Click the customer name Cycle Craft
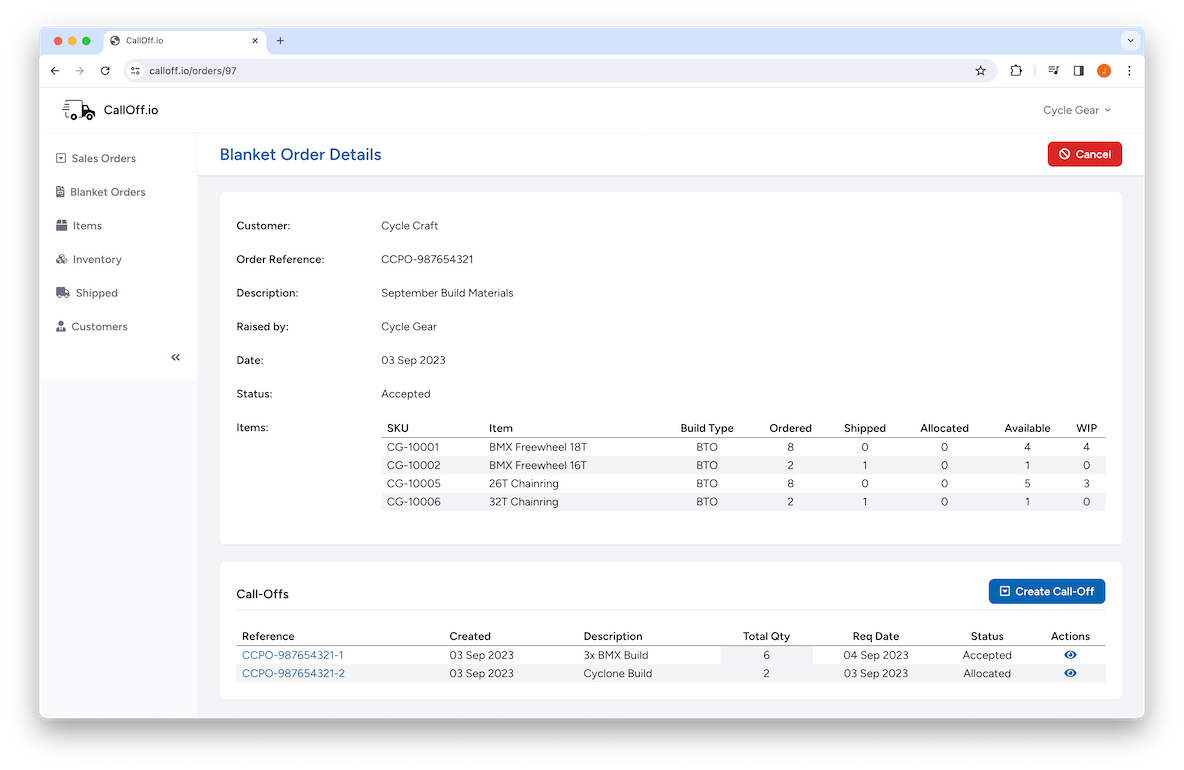This screenshot has height=770, width=1184. (409, 226)
